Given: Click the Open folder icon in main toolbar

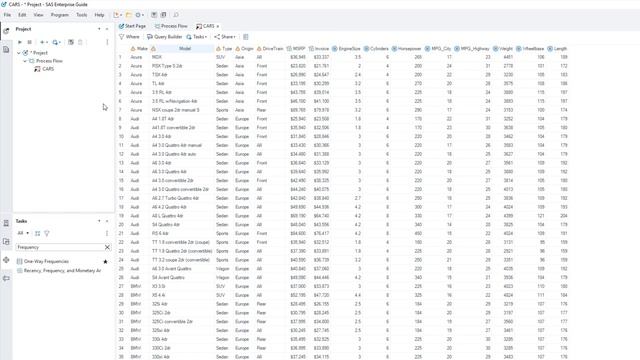Looking at the screenshot, I should [x=129, y=15].
